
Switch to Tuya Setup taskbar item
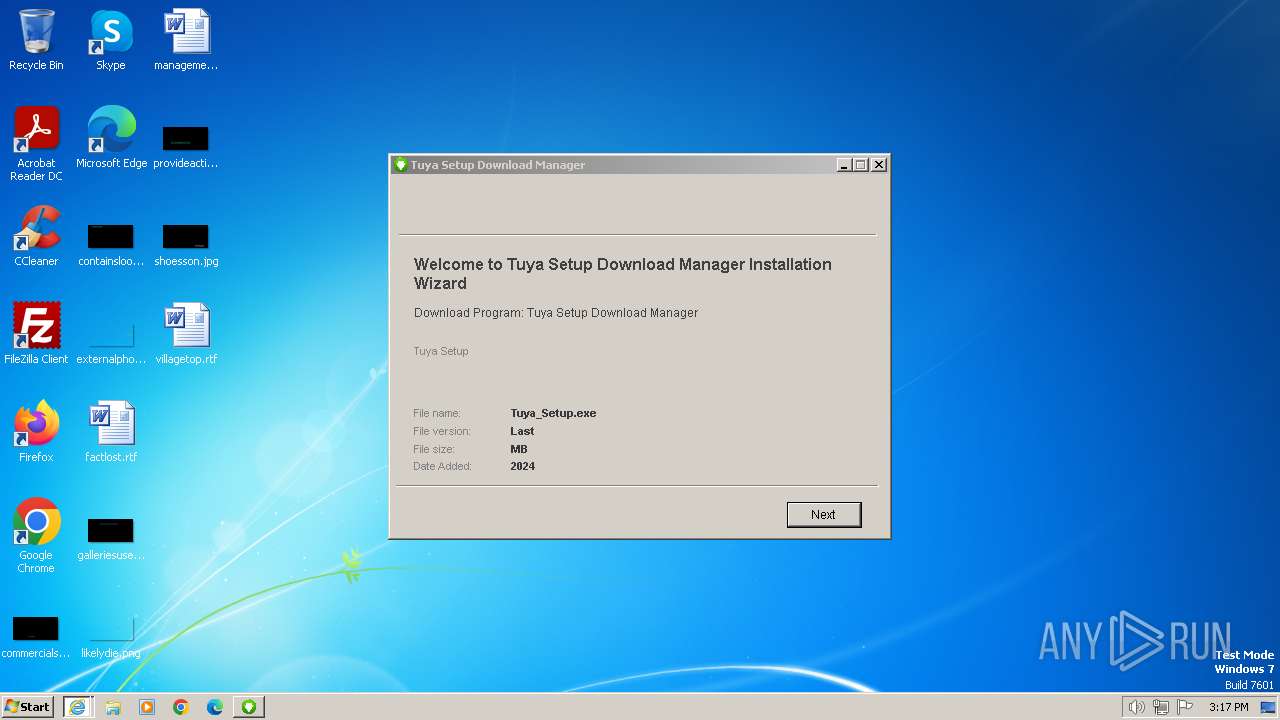(249, 707)
